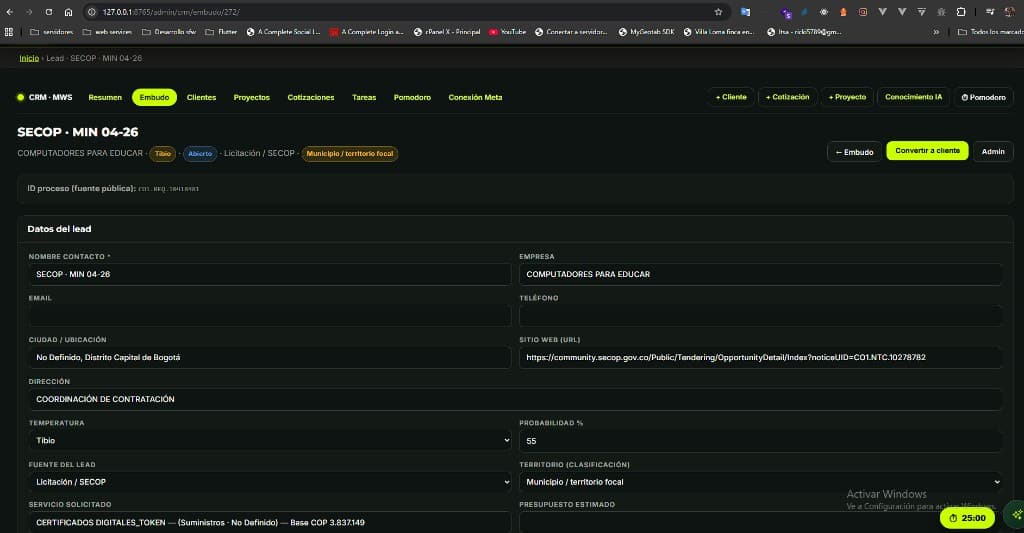Click the Tibio status badge
Image resolution: width=1024 pixels, height=533 pixels.
pyautogui.click(x=163, y=153)
